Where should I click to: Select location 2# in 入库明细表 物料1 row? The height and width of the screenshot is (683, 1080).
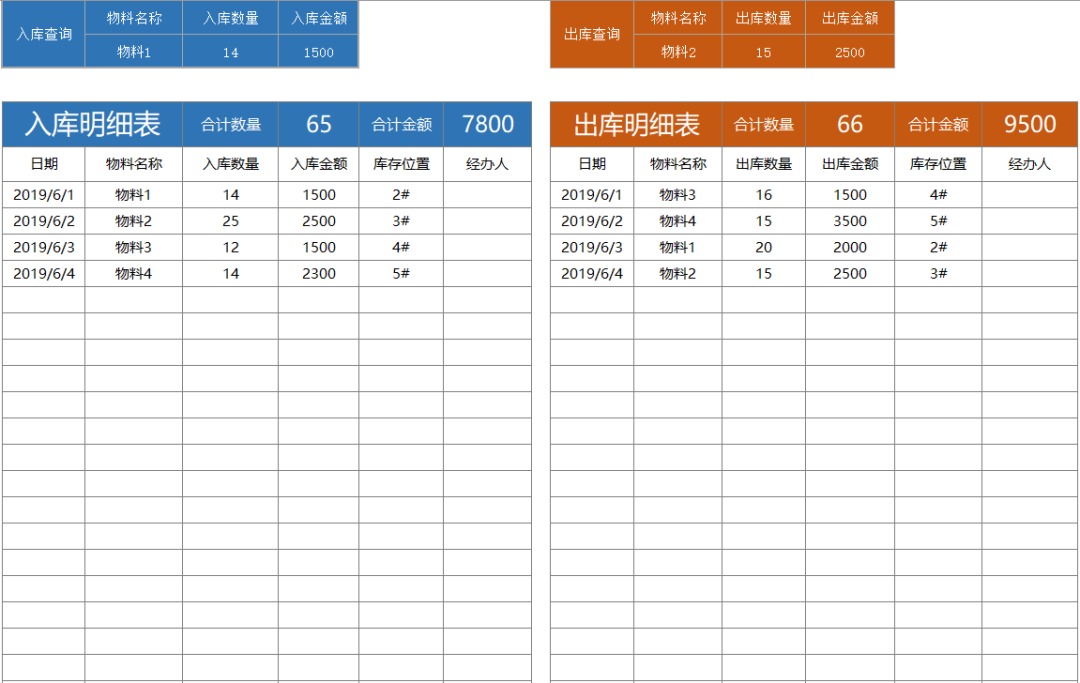(401, 195)
